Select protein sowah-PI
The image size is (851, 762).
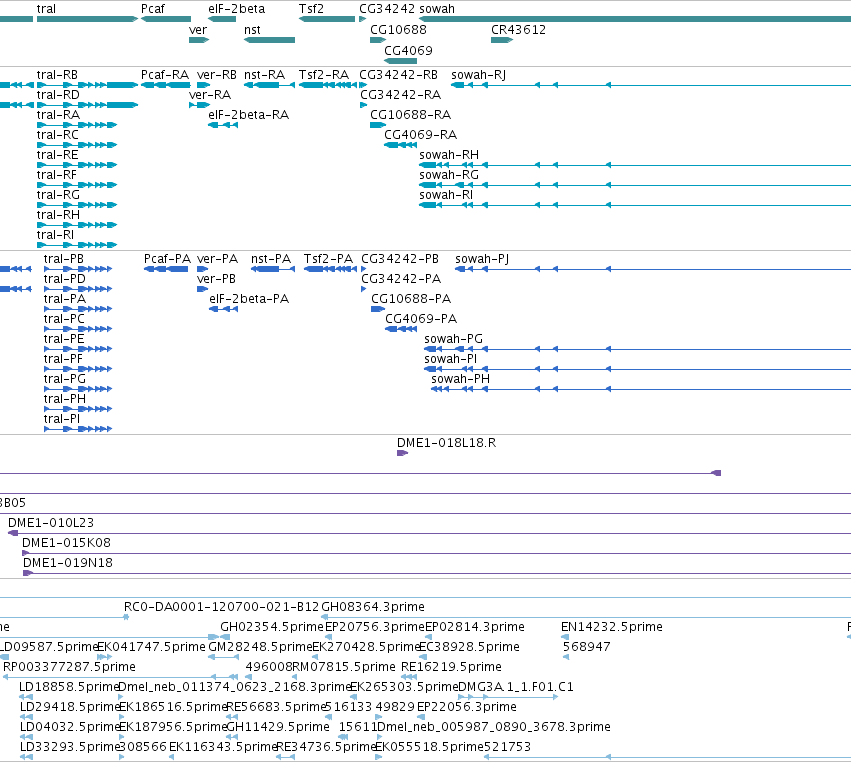pyautogui.click(x=450, y=360)
